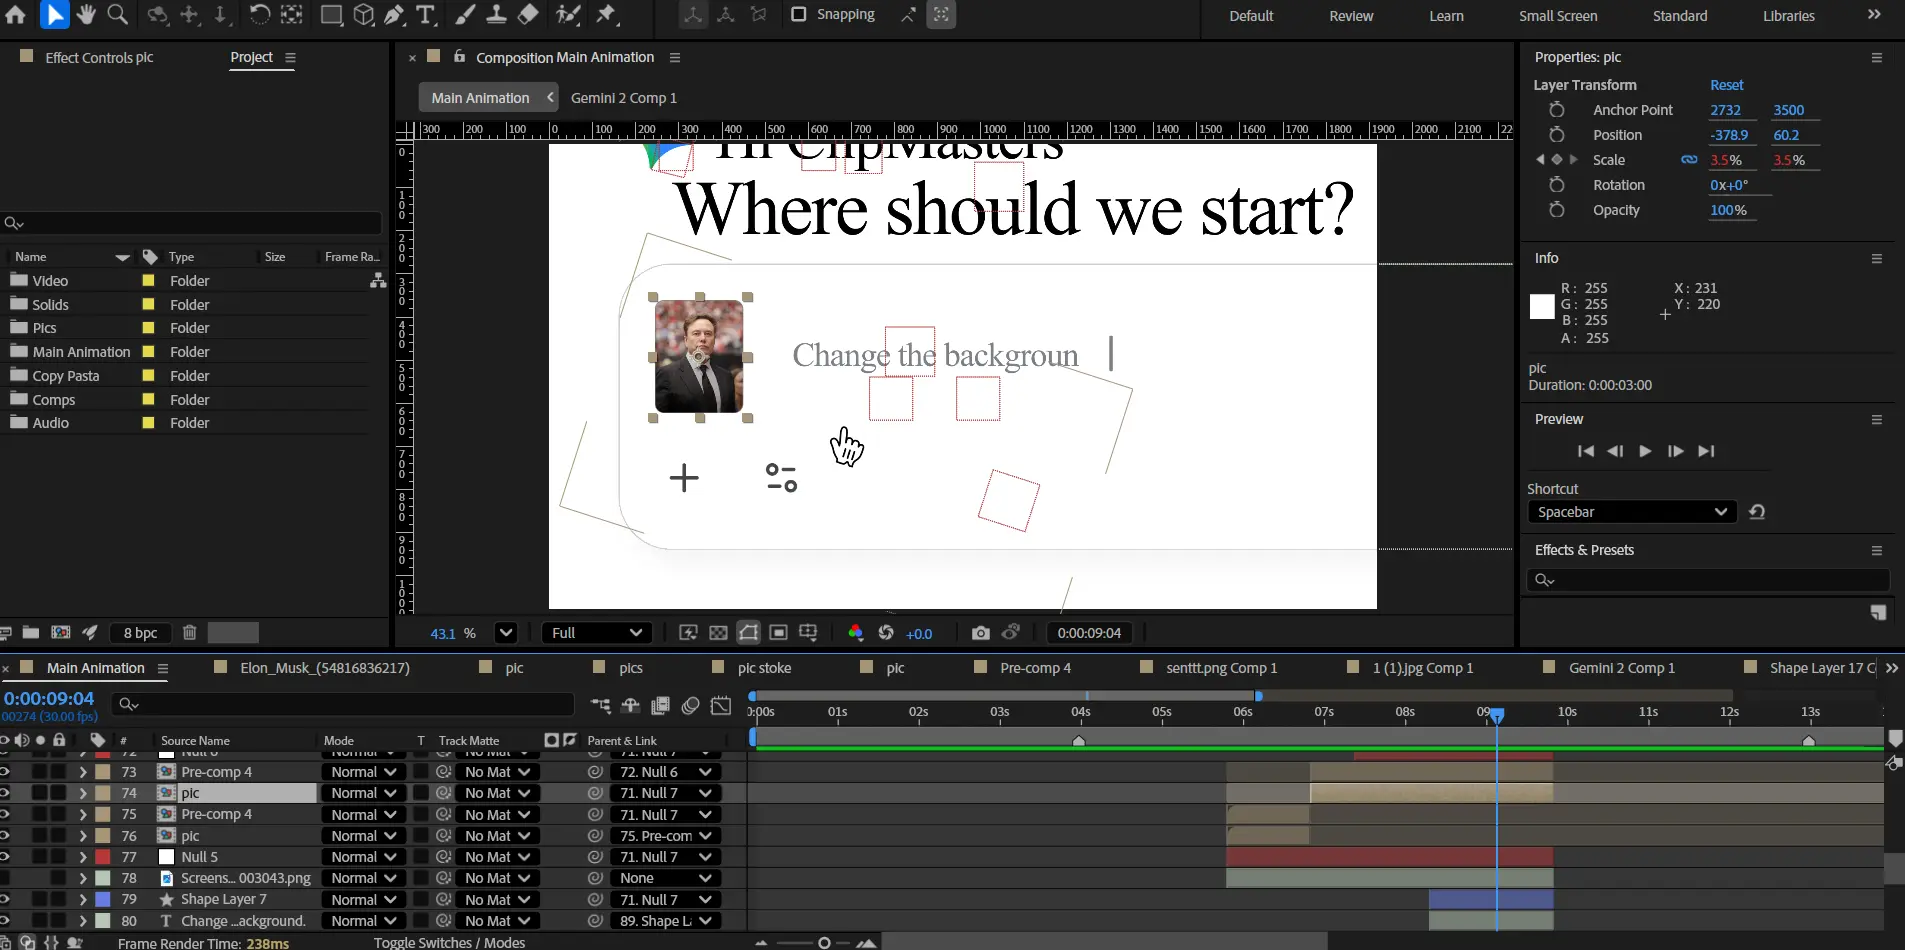1905x950 pixels.
Task: Expand the Pre-comp 4 layer 73 properties
Action: pos(83,772)
